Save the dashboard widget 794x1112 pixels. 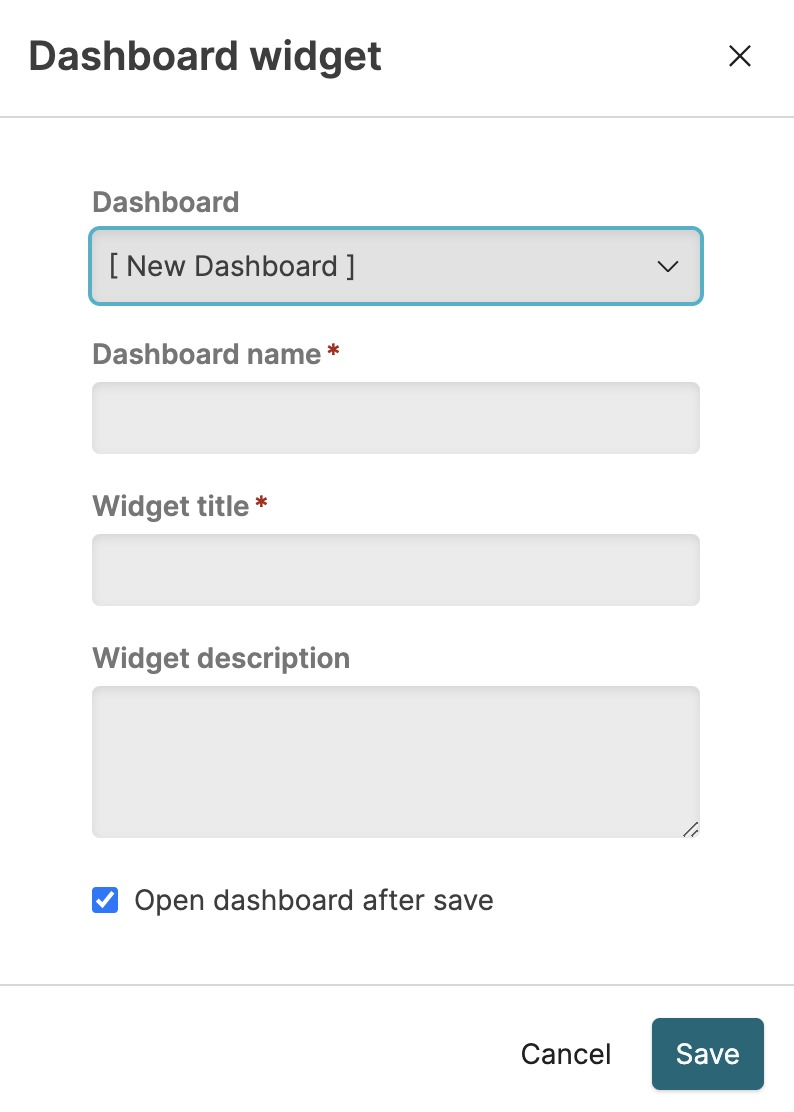click(x=707, y=1053)
